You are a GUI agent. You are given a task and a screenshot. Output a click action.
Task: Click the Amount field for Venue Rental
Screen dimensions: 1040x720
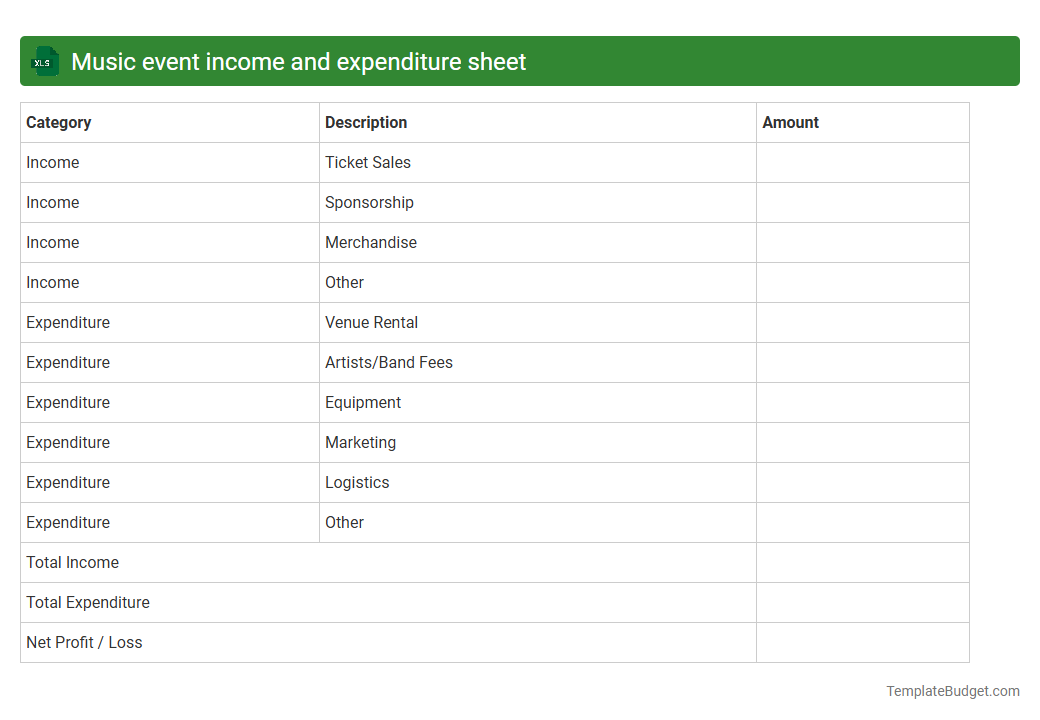[862, 322]
